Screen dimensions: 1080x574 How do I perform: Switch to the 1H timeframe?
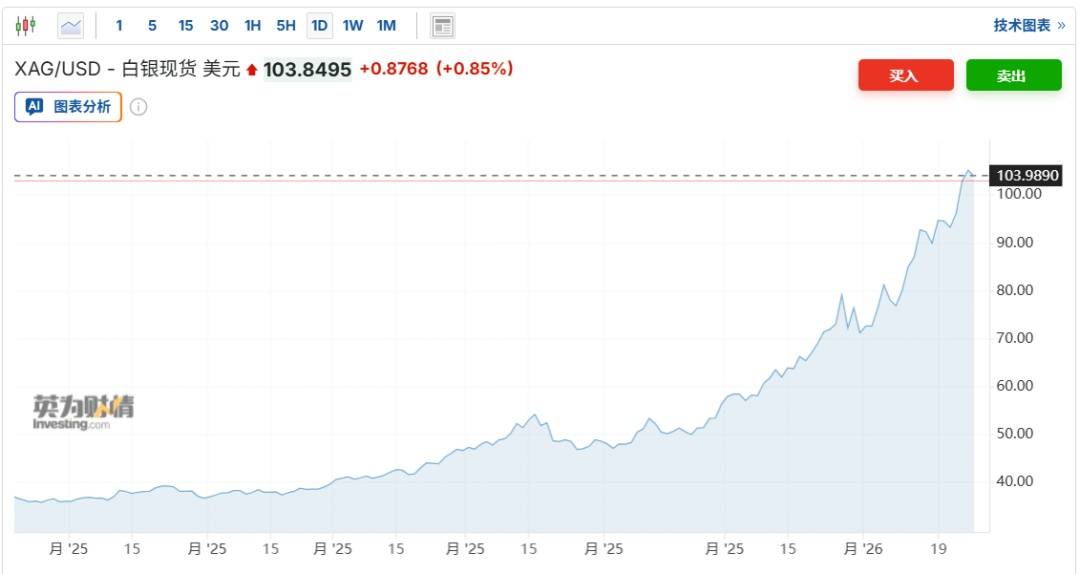click(253, 26)
